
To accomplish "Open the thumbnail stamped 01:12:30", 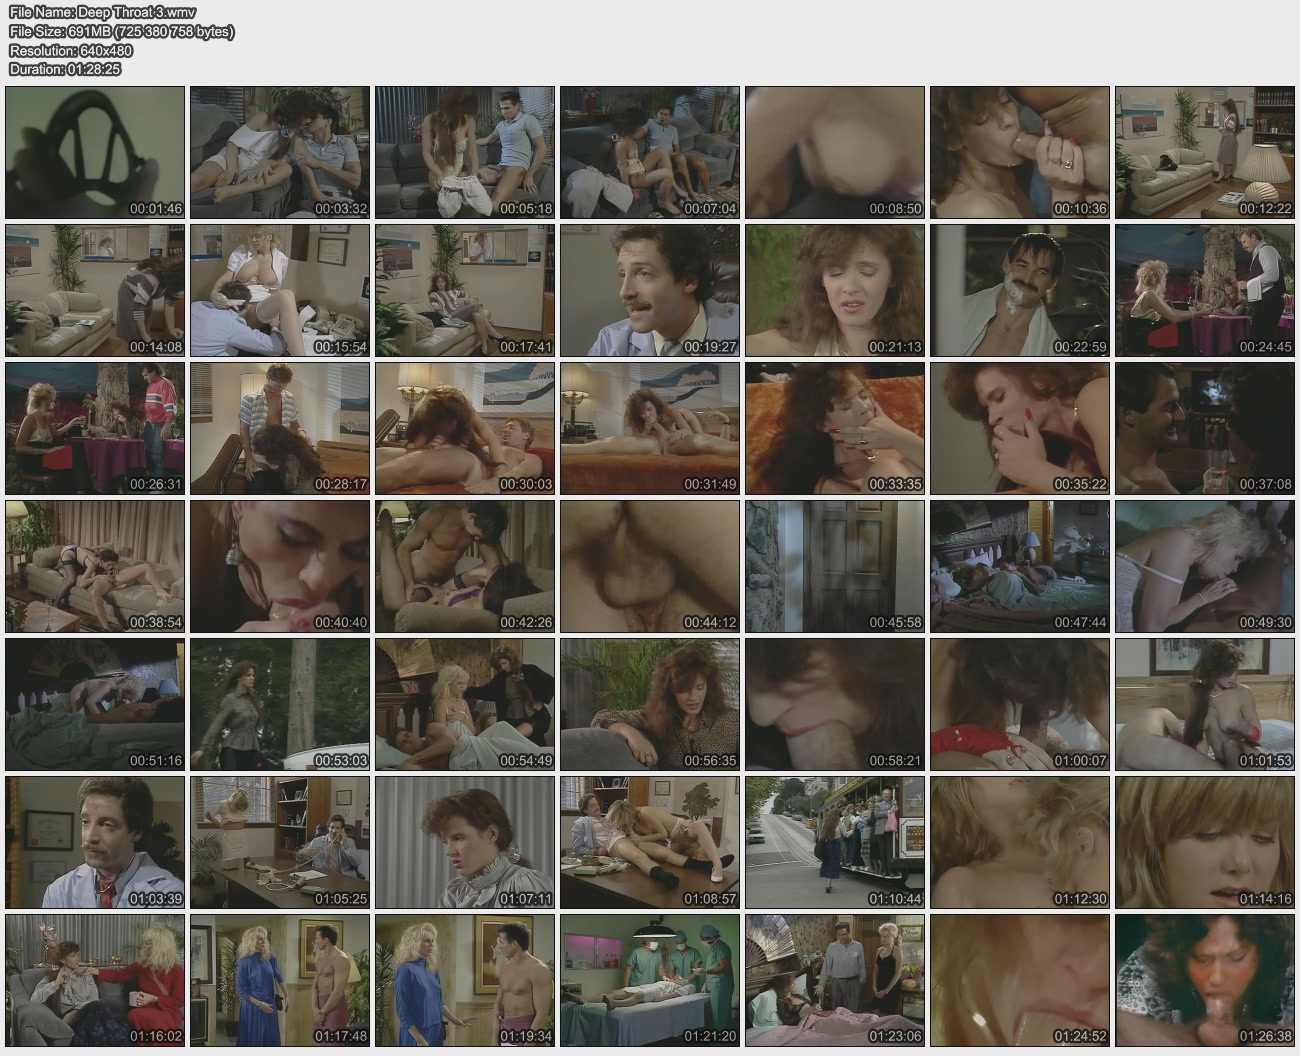I will [1020, 842].
